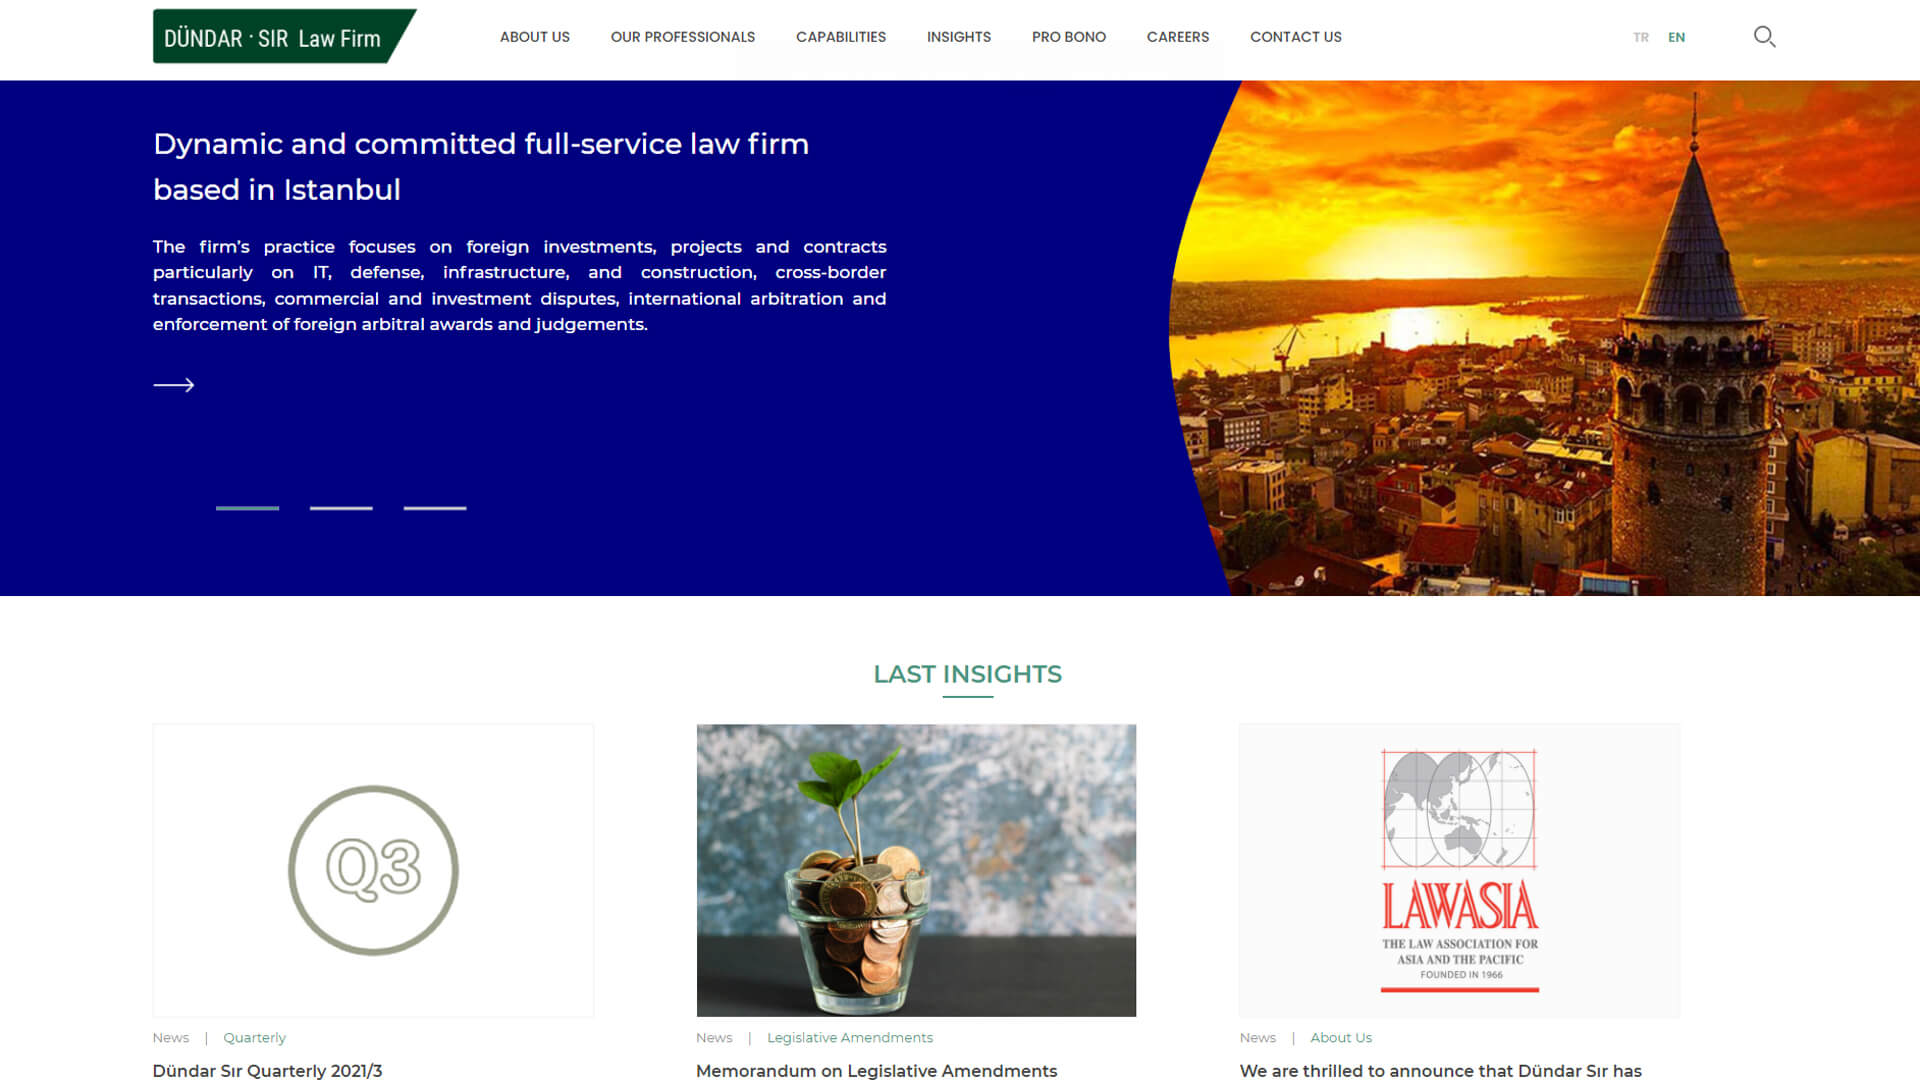Open the ABOUT US menu section
The height and width of the screenshot is (1080, 1920).
[x=534, y=37]
